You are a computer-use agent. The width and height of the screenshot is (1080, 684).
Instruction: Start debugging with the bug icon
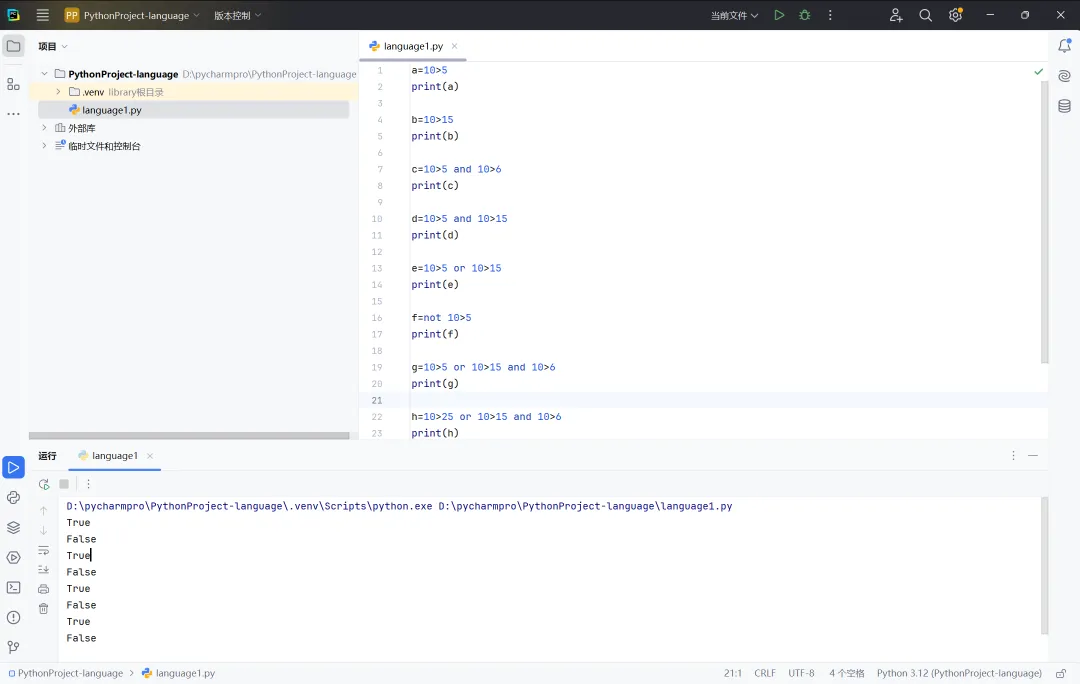tap(804, 15)
